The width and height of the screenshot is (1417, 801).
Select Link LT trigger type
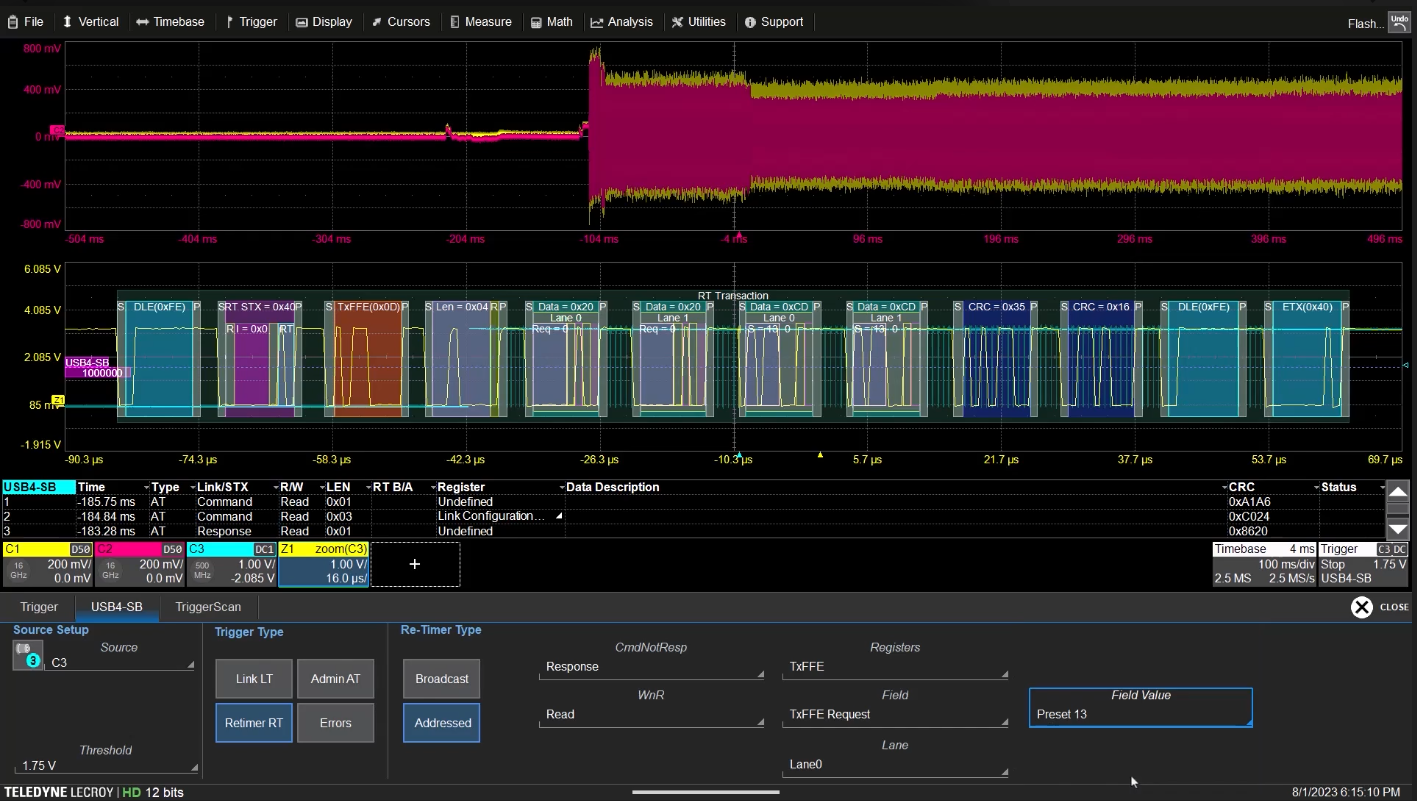254,679
